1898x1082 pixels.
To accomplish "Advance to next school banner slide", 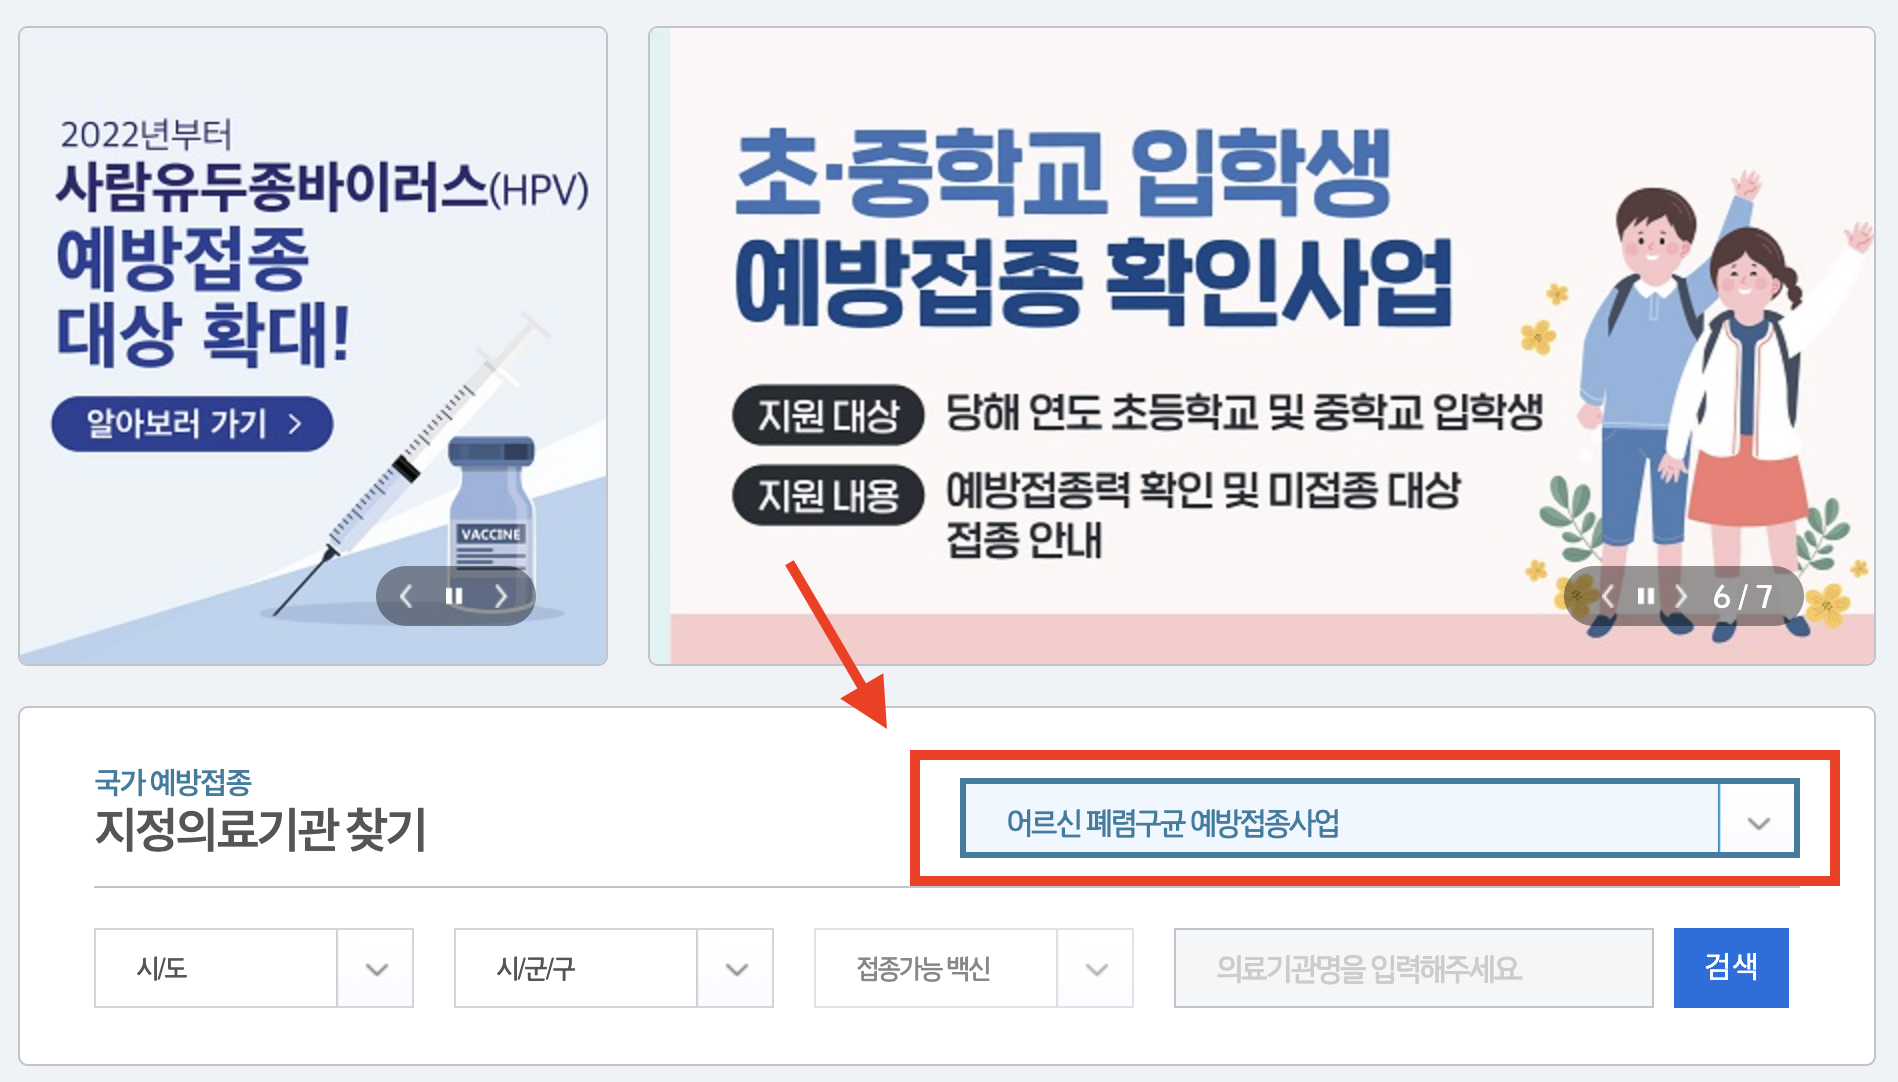I will tap(1681, 596).
